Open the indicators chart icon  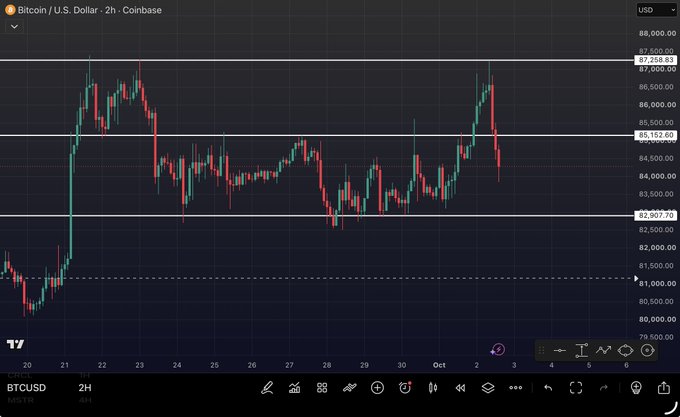(x=294, y=388)
